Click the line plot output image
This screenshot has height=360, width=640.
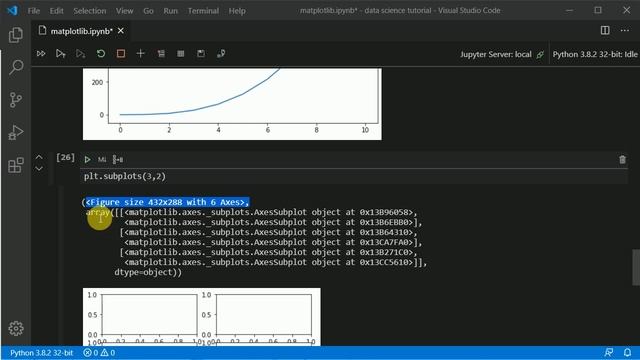tap(232, 104)
